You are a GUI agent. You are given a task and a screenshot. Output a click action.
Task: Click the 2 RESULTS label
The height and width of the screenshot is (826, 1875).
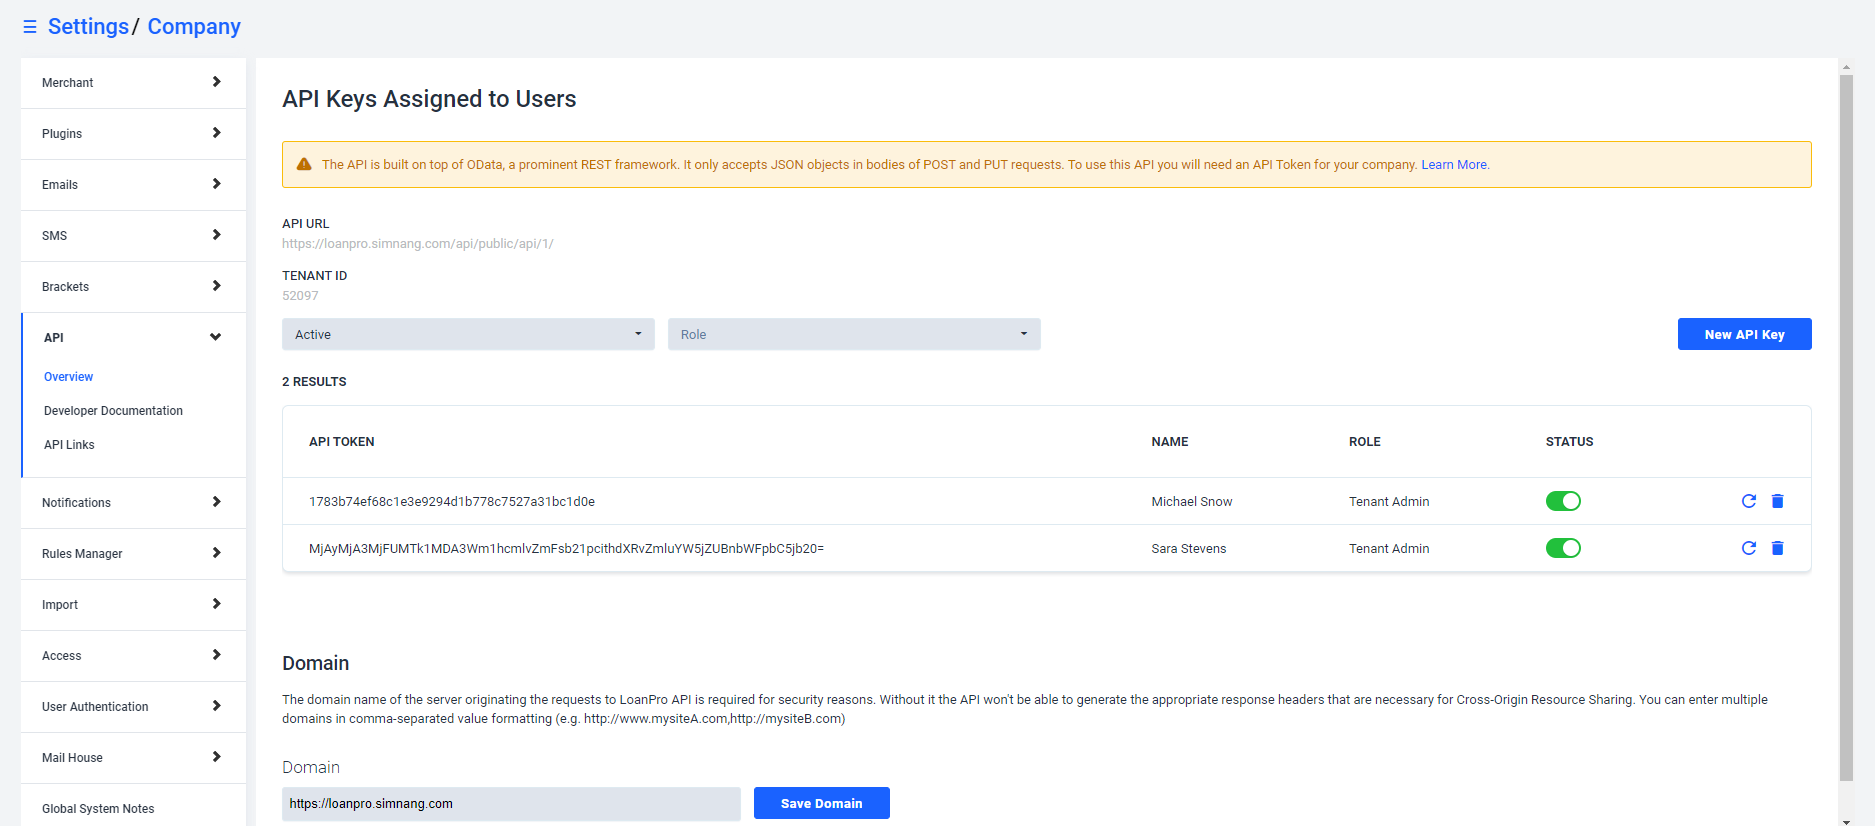click(314, 382)
